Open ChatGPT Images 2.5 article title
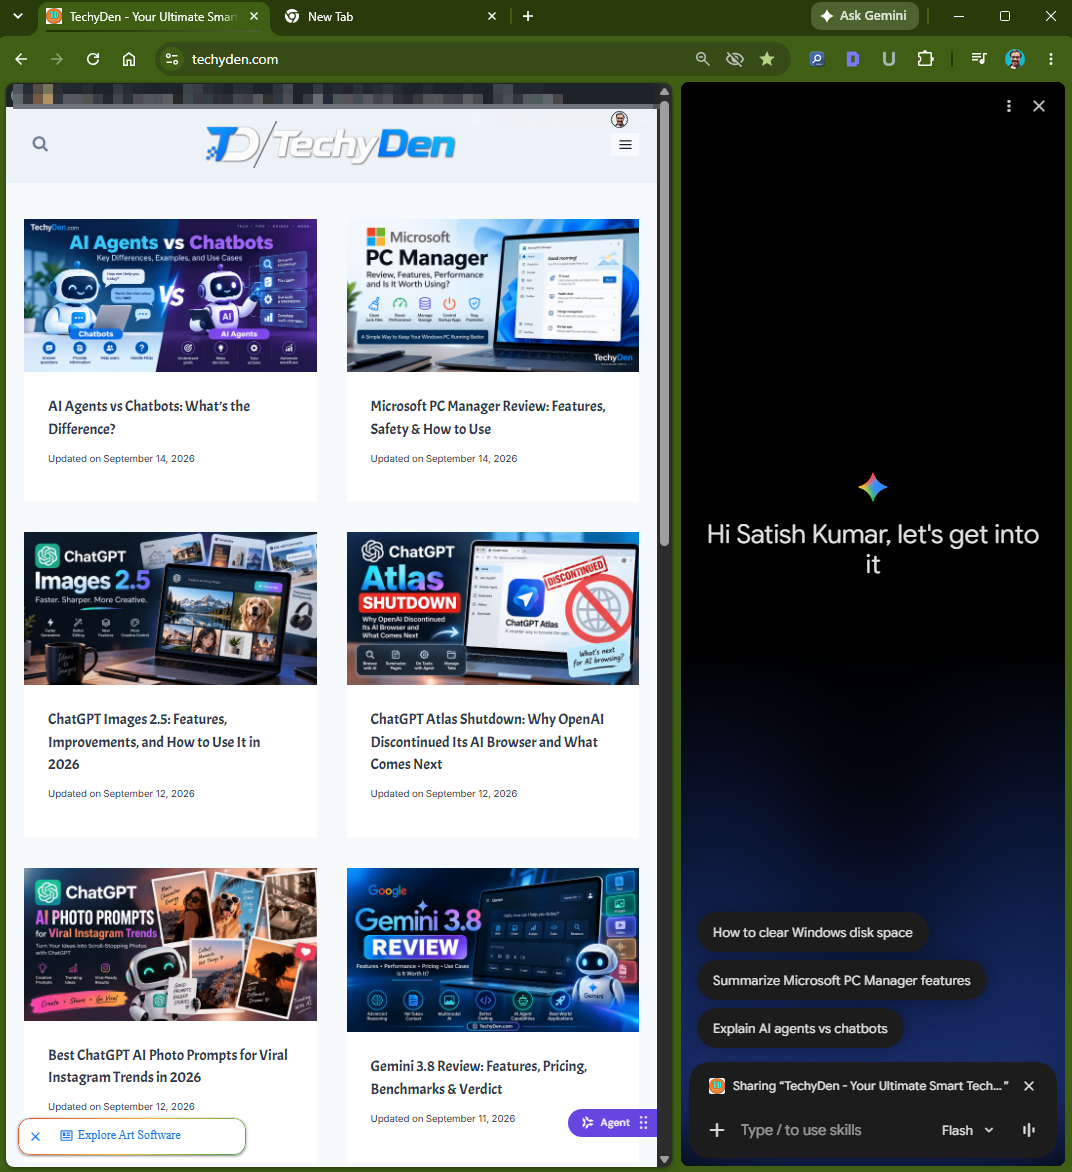Viewport: 1072px width, 1172px height. 154,741
